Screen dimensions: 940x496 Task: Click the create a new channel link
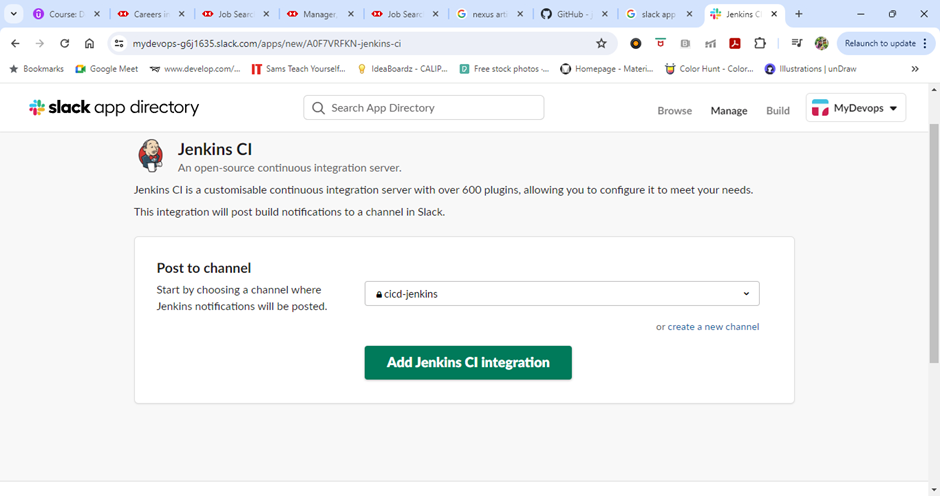click(713, 327)
